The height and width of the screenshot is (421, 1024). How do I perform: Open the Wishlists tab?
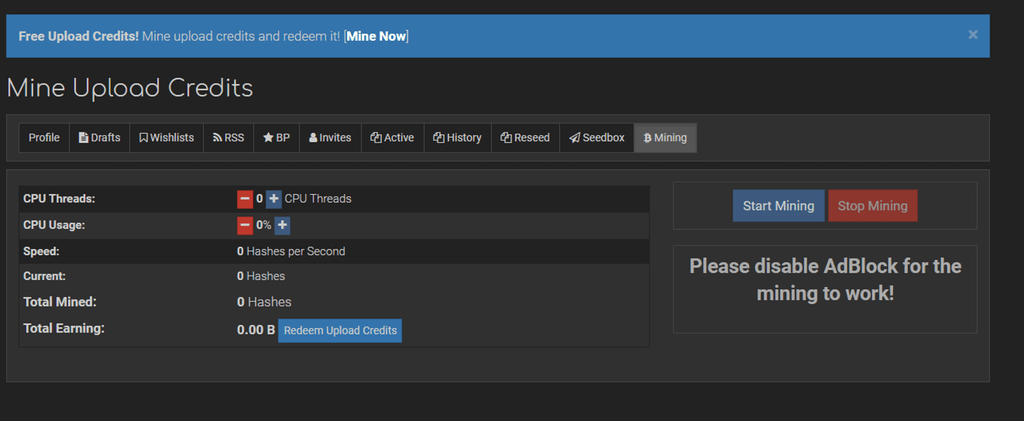[167, 138]
